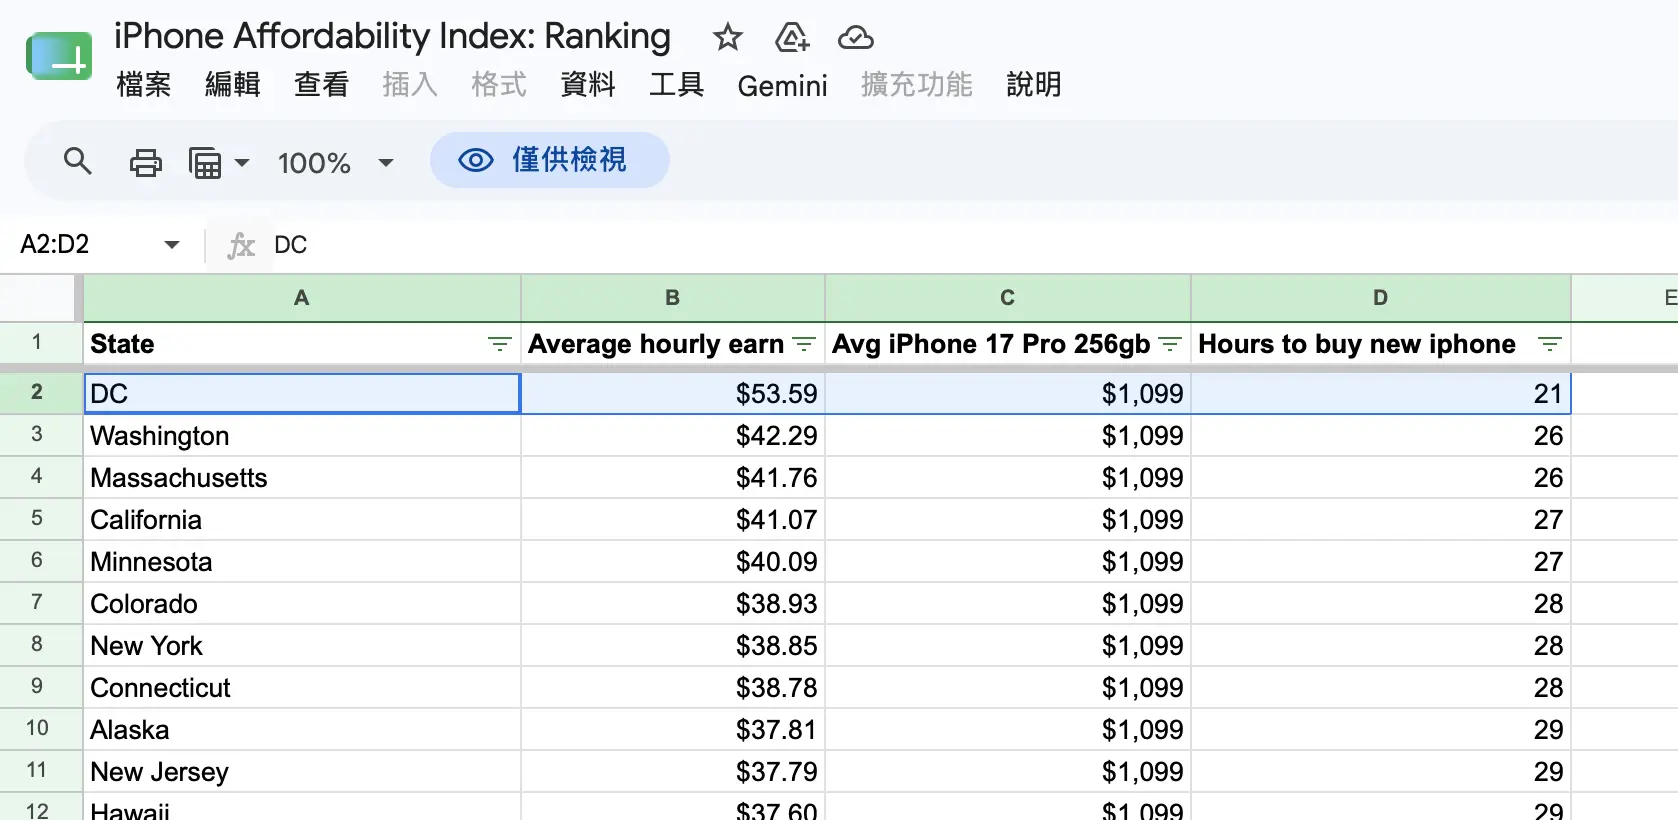
Task: Select column B header
Action: (x=673, y=298)
